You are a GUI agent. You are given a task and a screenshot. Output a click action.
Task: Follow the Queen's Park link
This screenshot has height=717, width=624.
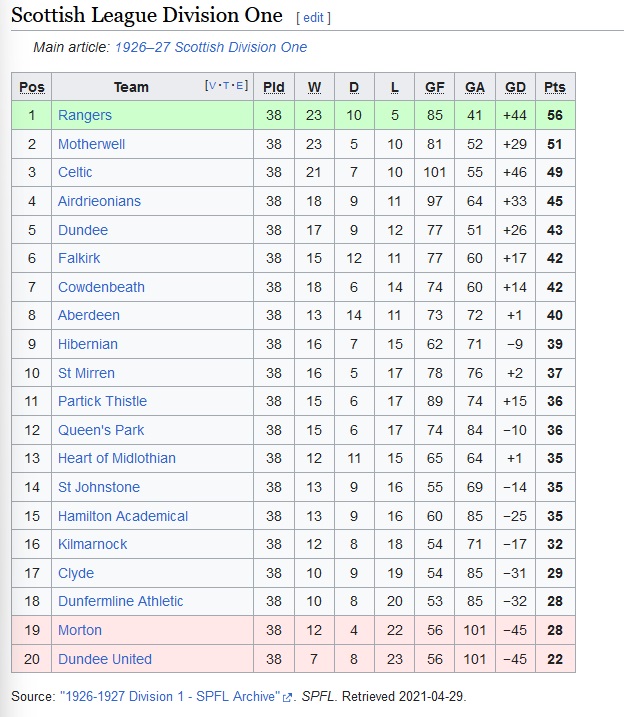point(101,430)
